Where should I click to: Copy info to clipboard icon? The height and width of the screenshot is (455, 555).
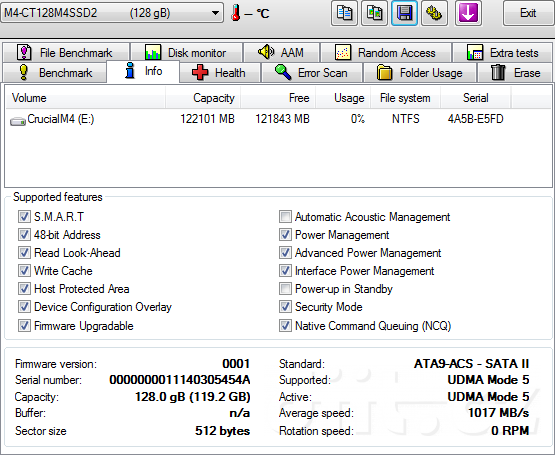[x=344, y=13]
